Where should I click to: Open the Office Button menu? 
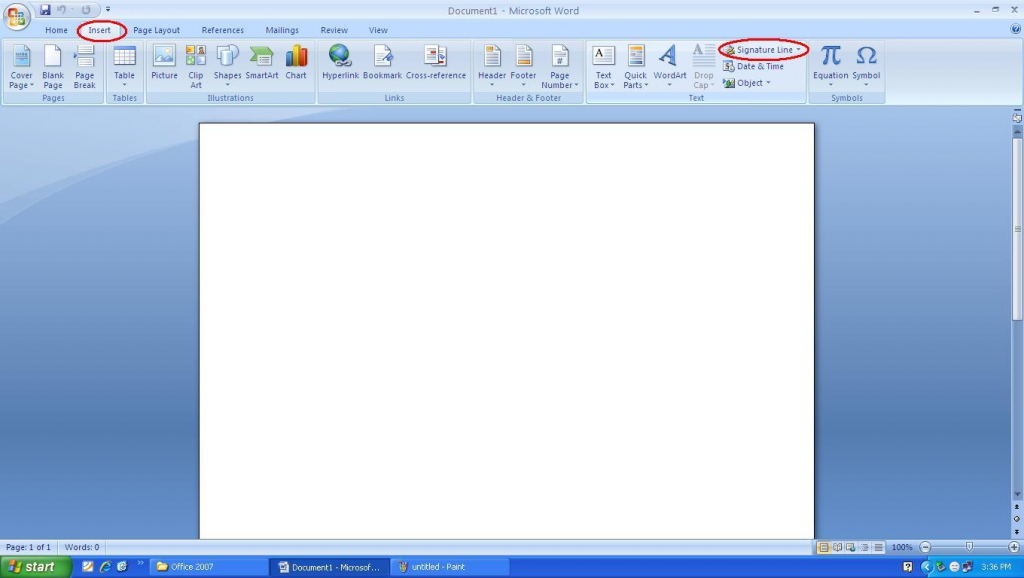[x=16, y=16]
